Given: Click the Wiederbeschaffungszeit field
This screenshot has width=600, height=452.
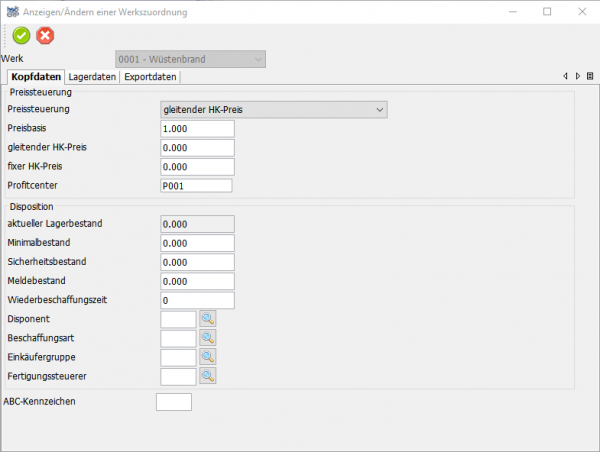Looking at the screenshot, I should click(x=197, y=300).
